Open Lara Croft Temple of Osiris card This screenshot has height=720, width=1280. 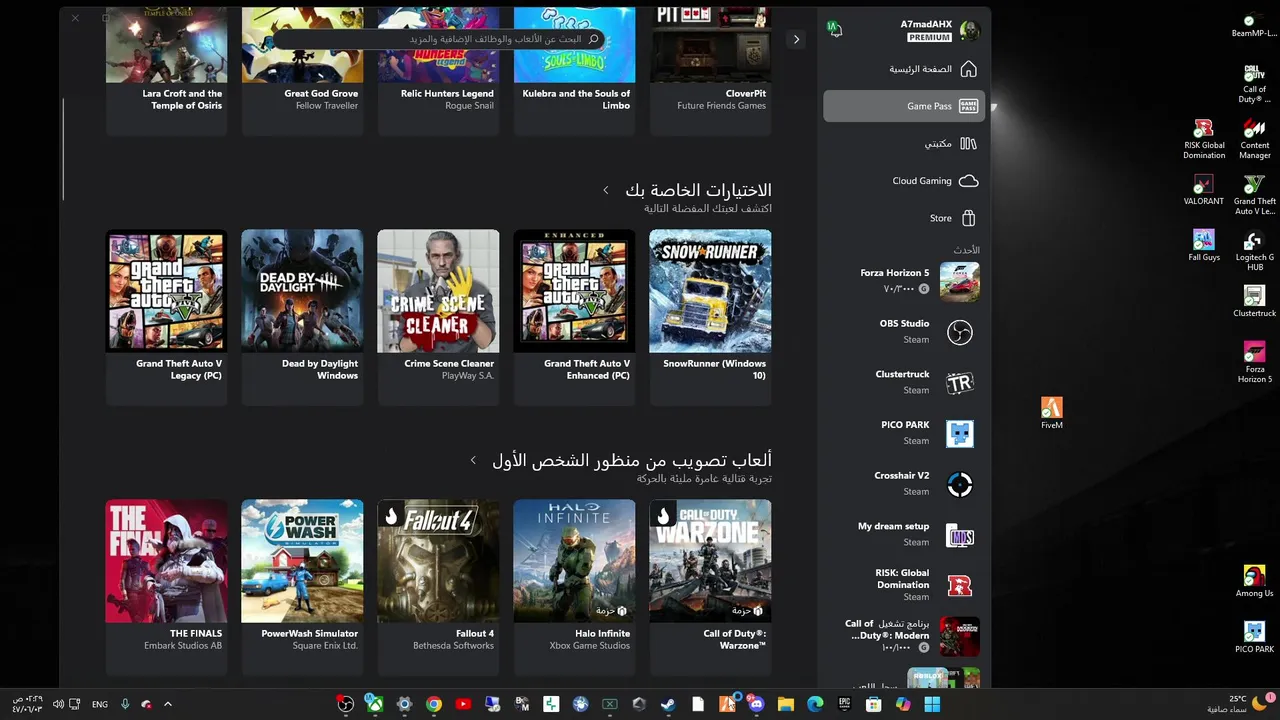pos(166,70)
